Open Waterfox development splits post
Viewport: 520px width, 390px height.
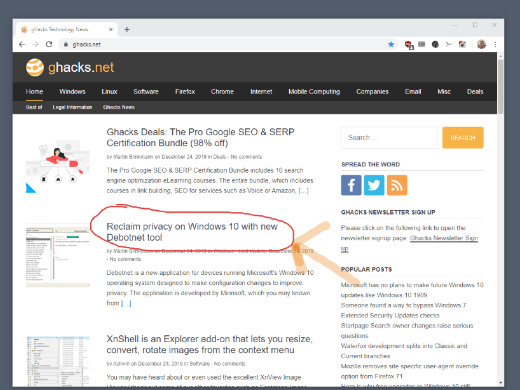404,351
